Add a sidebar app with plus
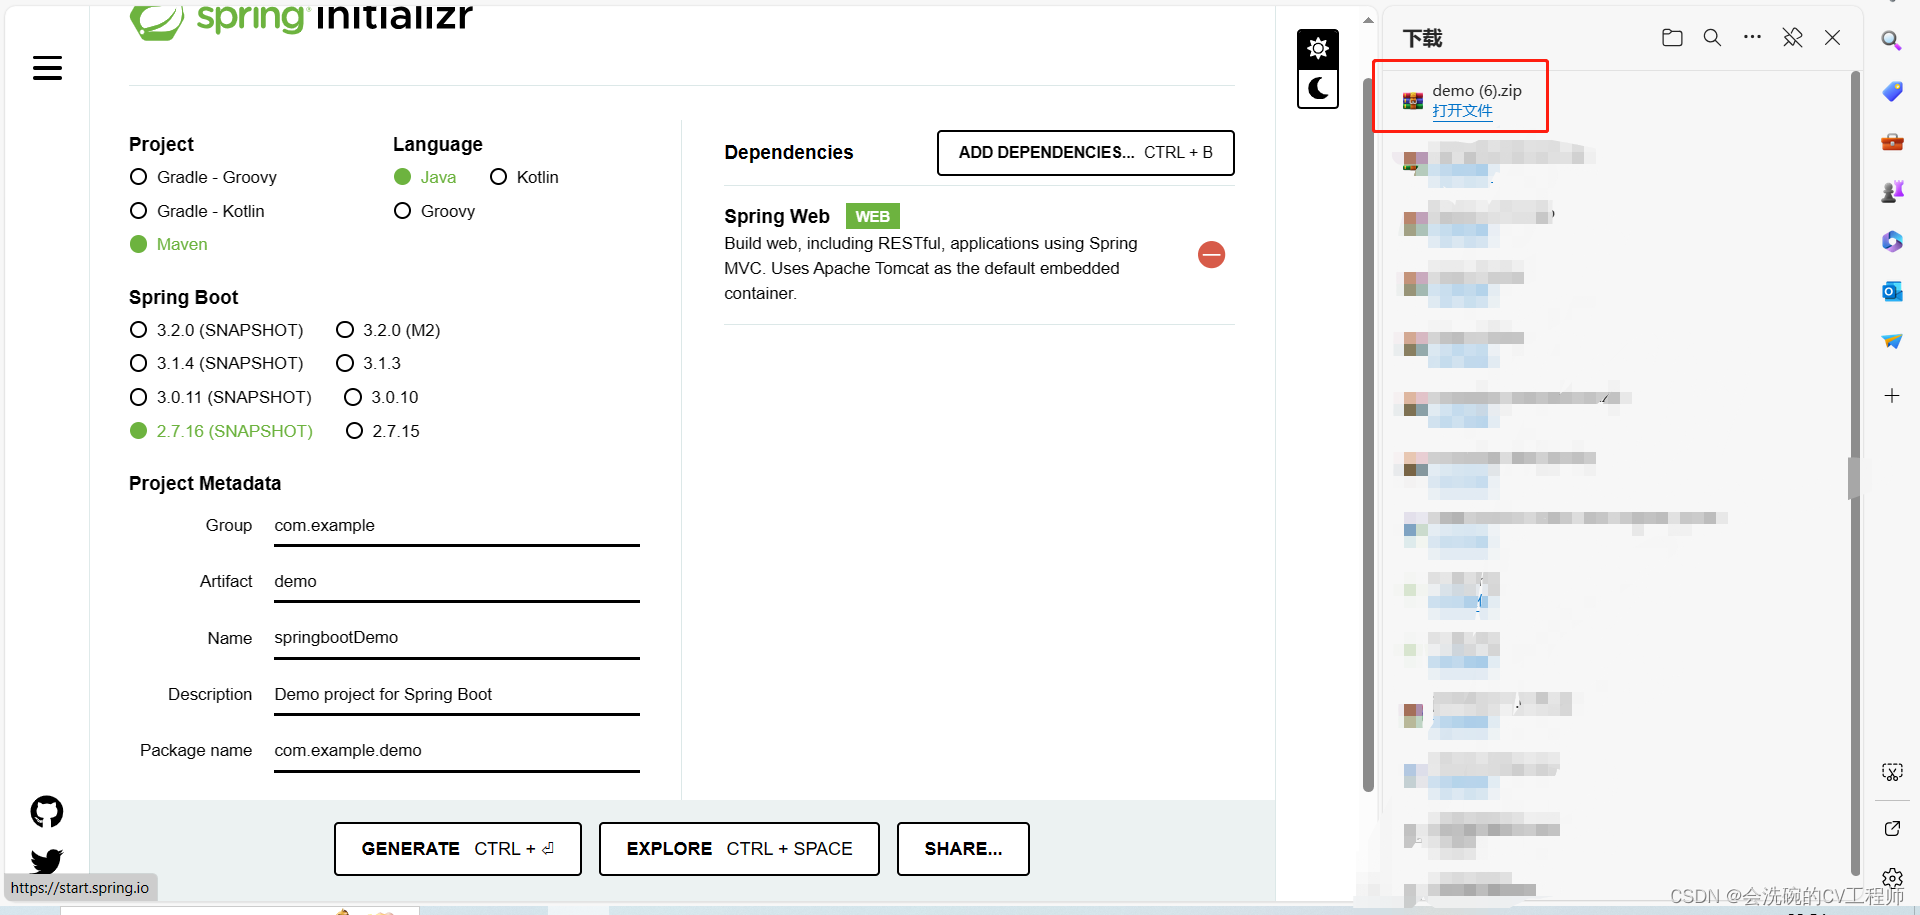1920x915 pixels. (x=1892, y=396)
